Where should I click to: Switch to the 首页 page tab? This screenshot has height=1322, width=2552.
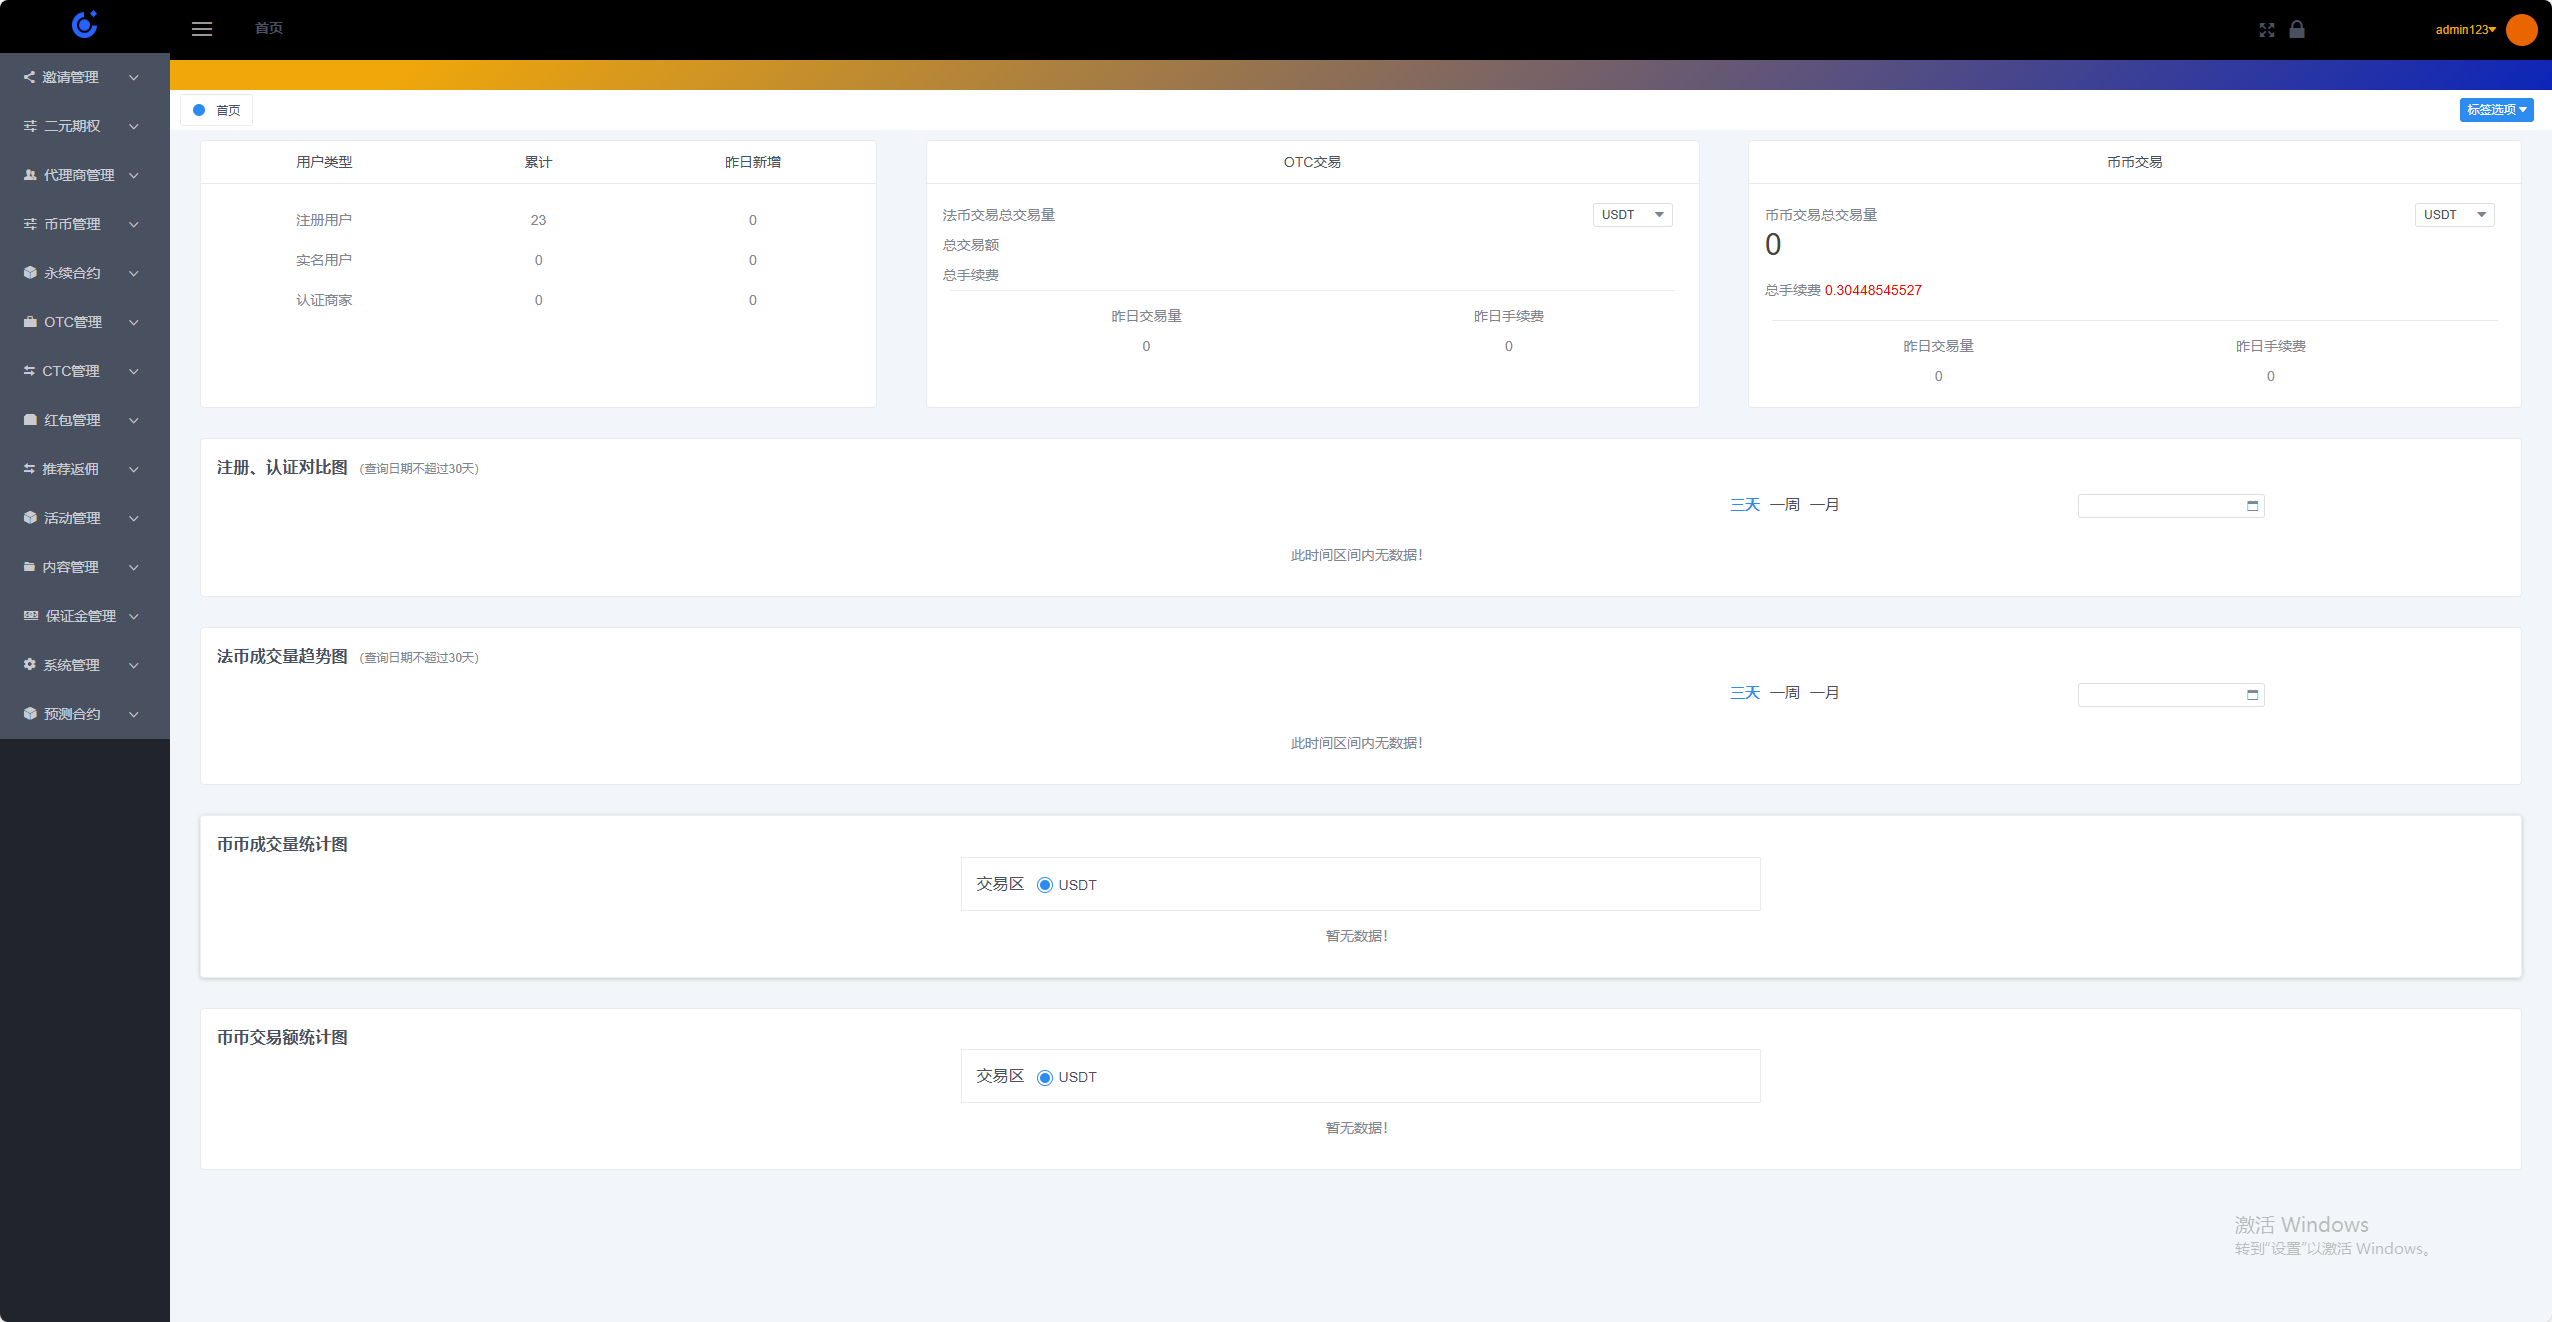(x=218, y=110)
